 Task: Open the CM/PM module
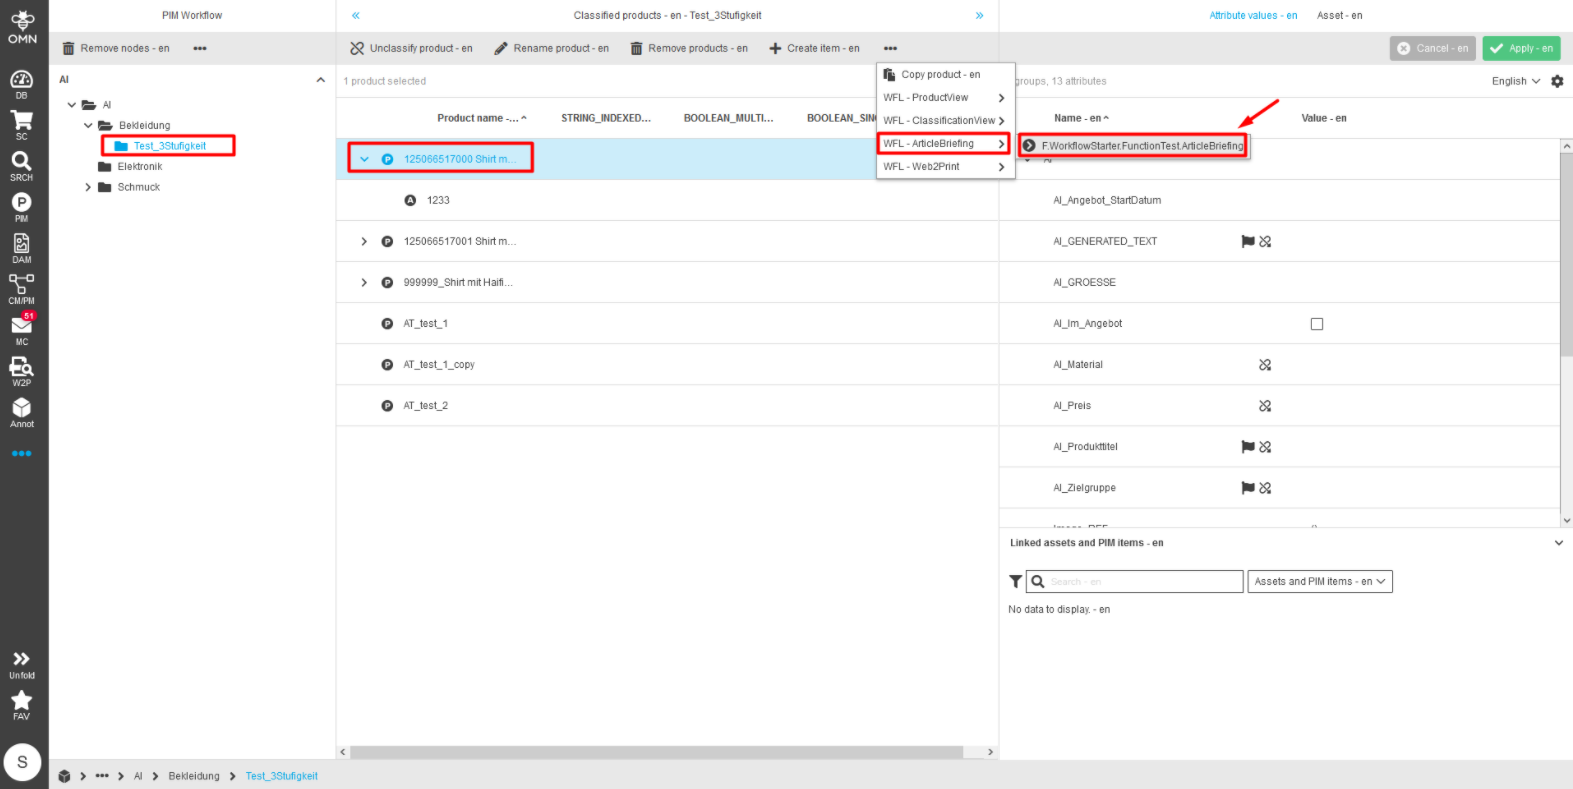coord(21,289)
